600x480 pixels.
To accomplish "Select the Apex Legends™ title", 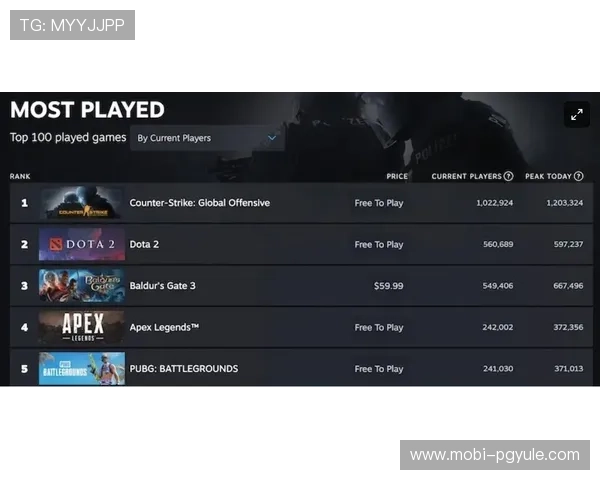I will (x=164, y=327).
